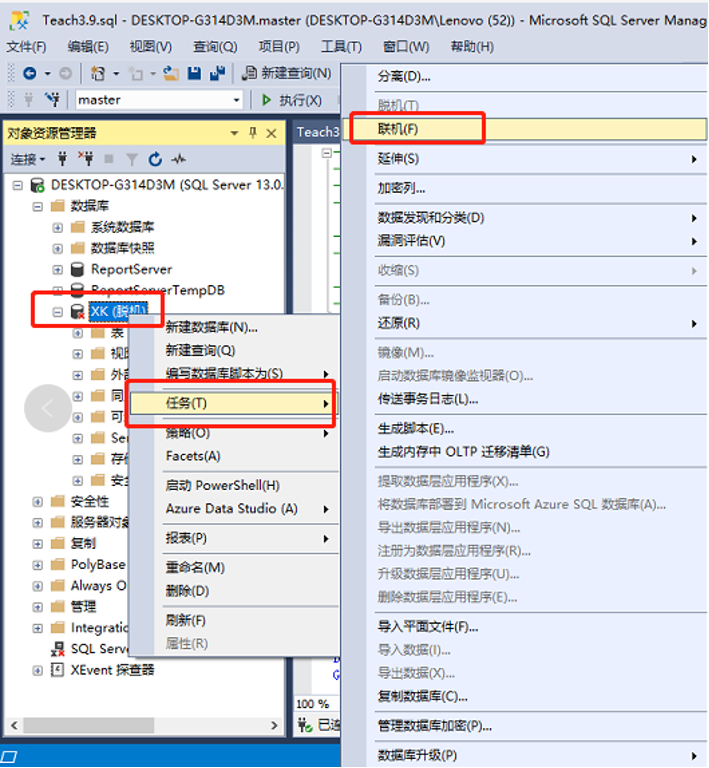Select the ReportServer database
The image size is (709, 768).
[x=131, y=269]
